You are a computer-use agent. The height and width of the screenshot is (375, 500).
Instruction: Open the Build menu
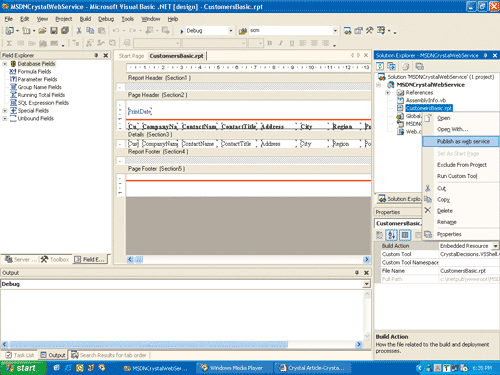coord(85,19)
